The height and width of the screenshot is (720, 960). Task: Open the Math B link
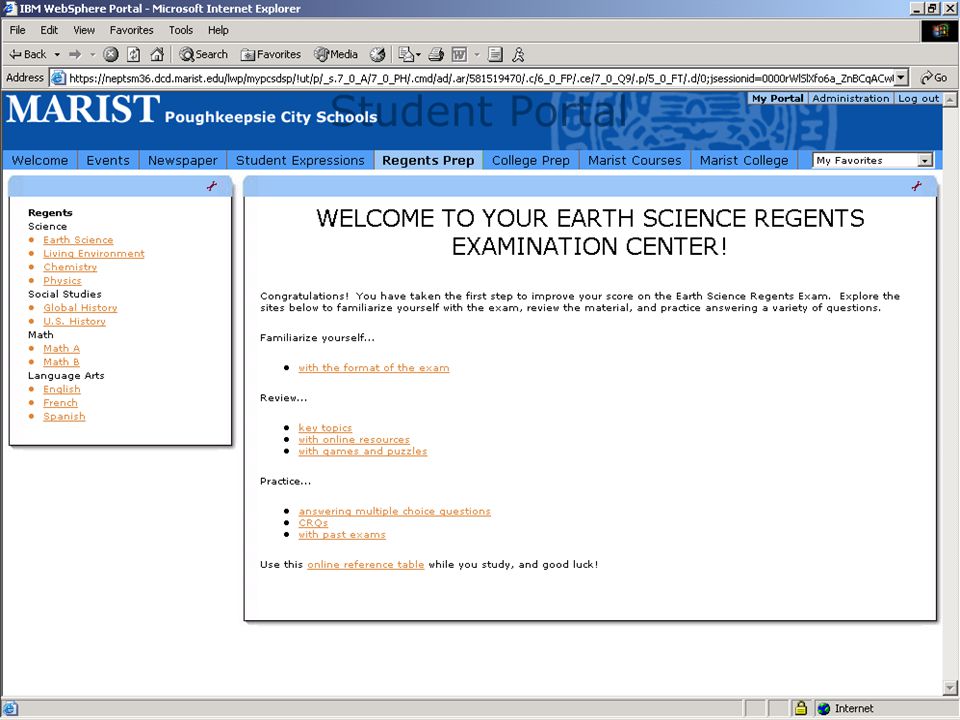(61, 362)
